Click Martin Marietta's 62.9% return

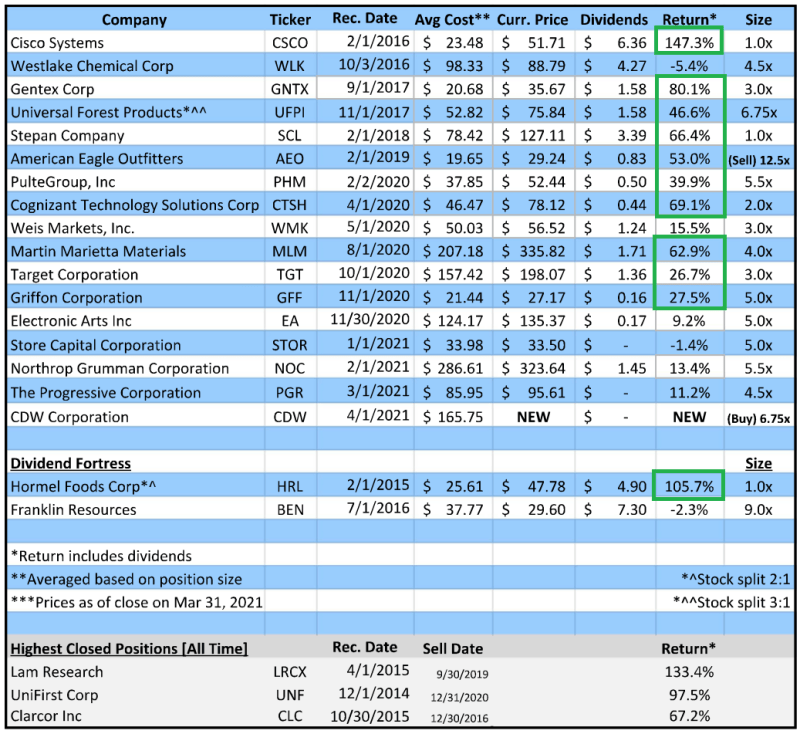(x=689, y=251)
